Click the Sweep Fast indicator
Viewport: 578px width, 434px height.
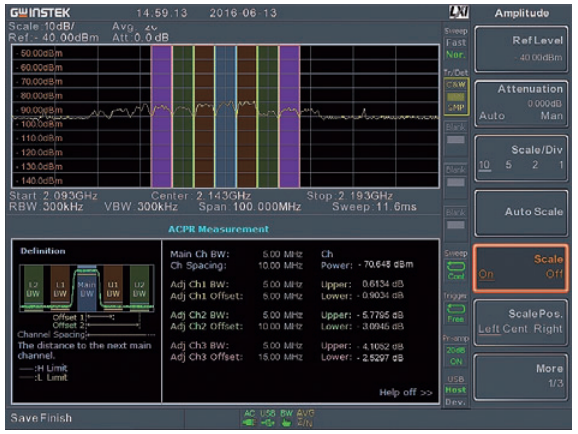456,43
